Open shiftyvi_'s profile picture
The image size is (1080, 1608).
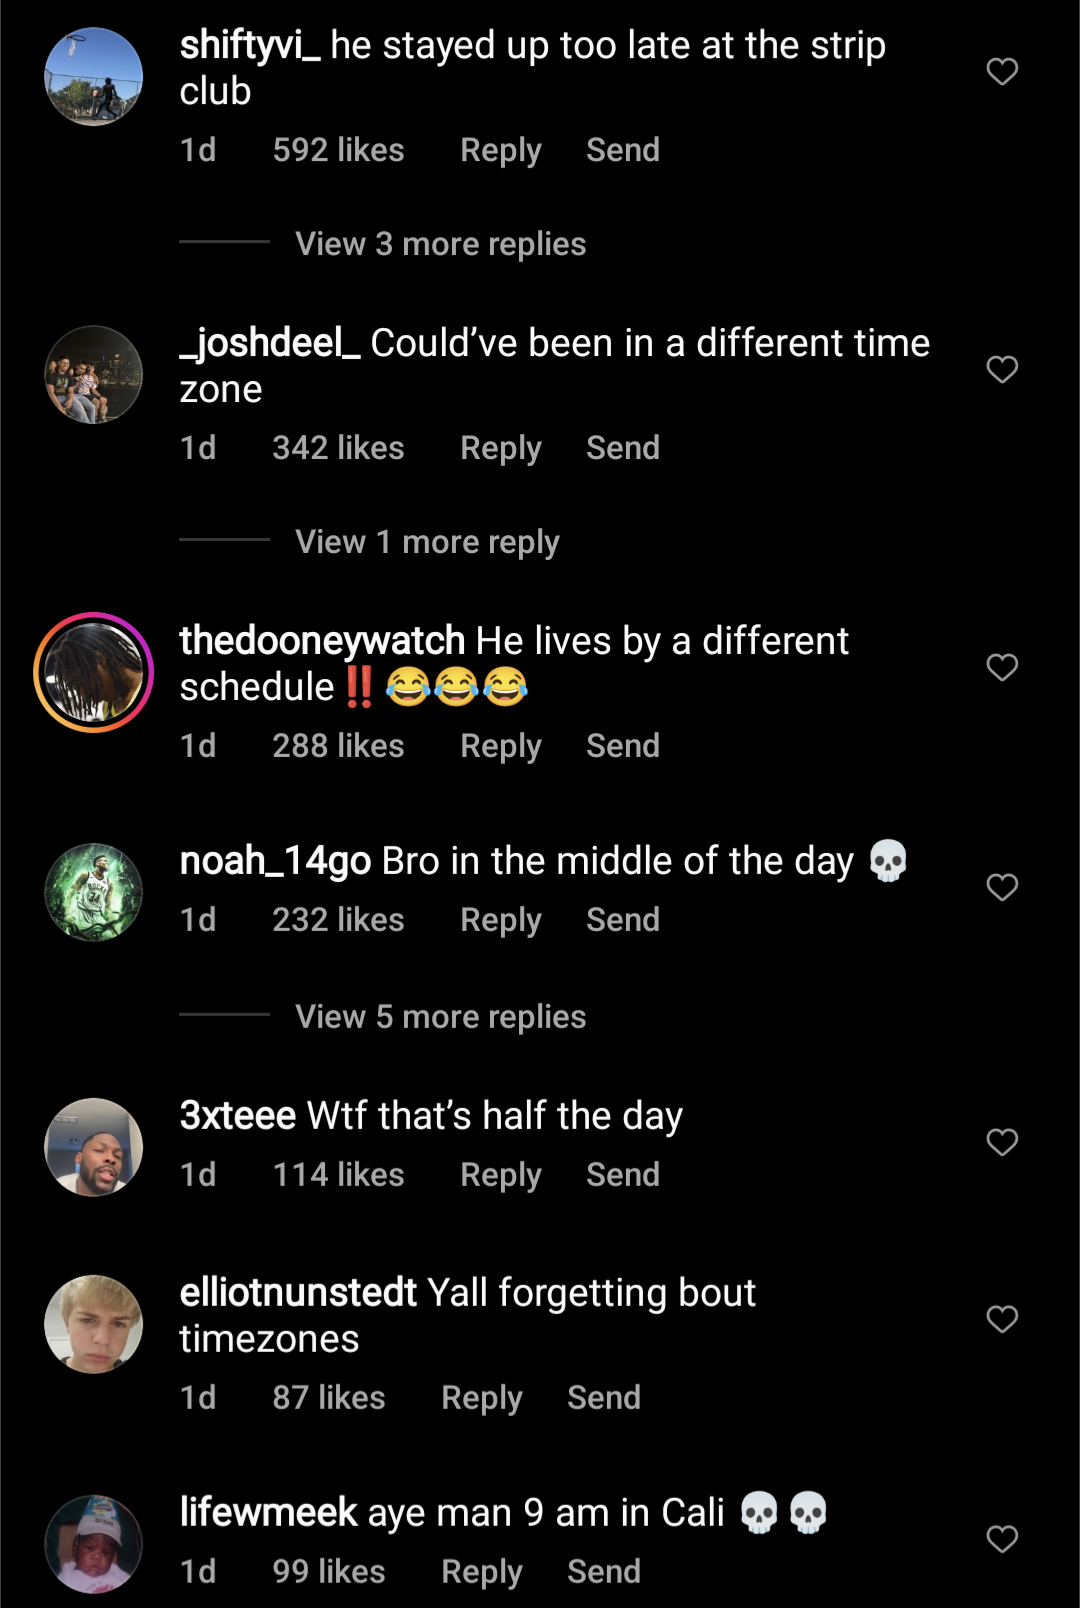pyautogui.click(x=94, y=77)
